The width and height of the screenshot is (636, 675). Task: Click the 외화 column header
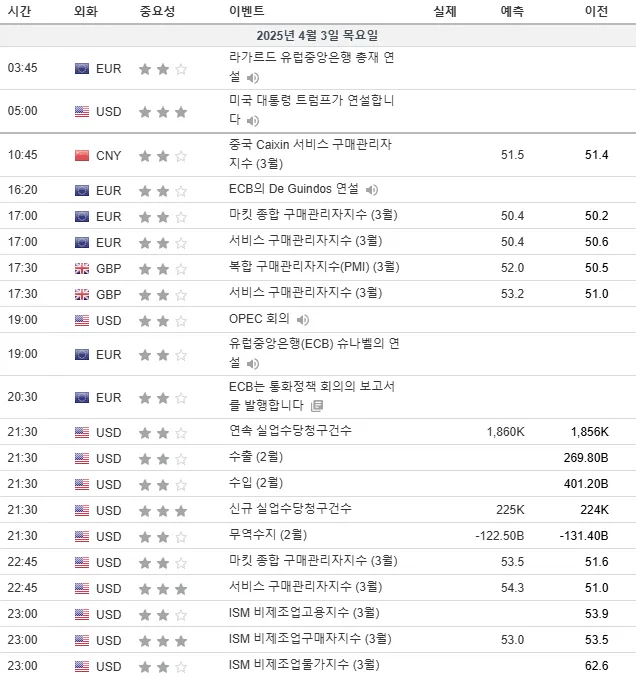tap(86, 11)
